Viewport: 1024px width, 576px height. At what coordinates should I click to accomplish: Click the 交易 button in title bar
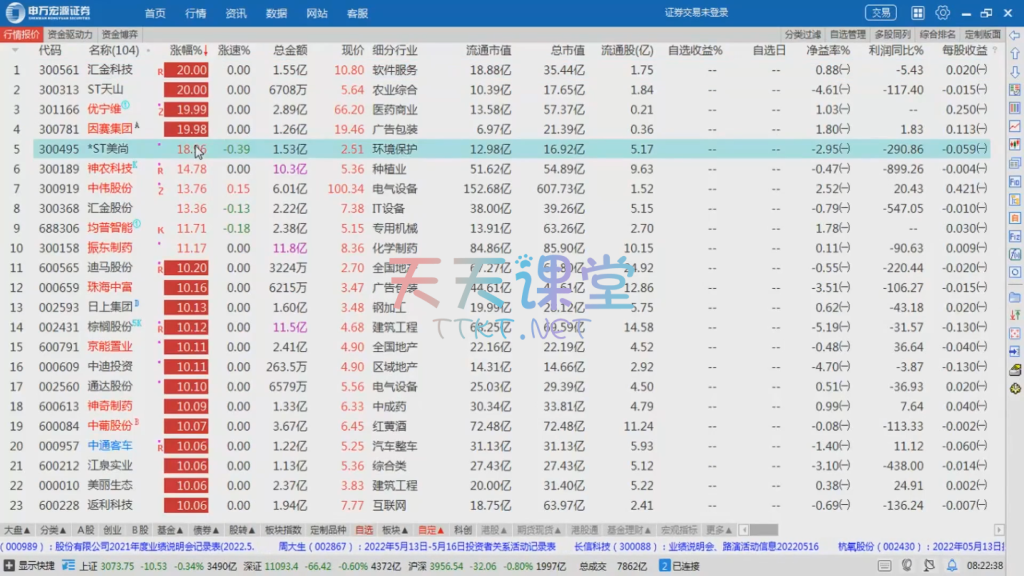click(x=881, y=13)
